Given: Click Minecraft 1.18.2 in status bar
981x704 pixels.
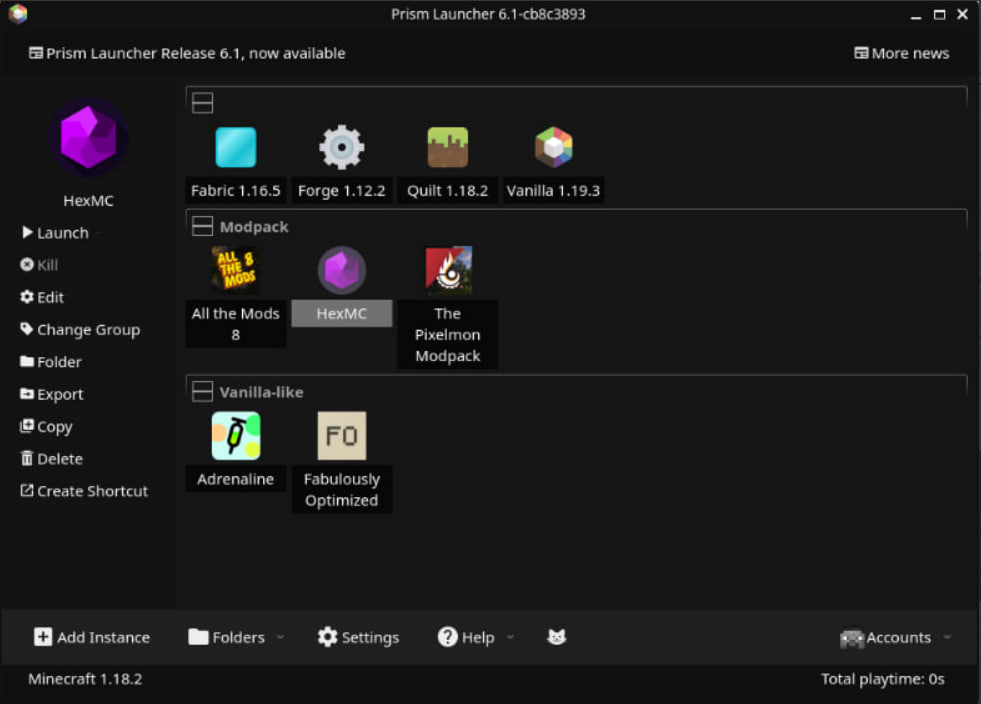Looking at the screenshot, I should [85, 679].
